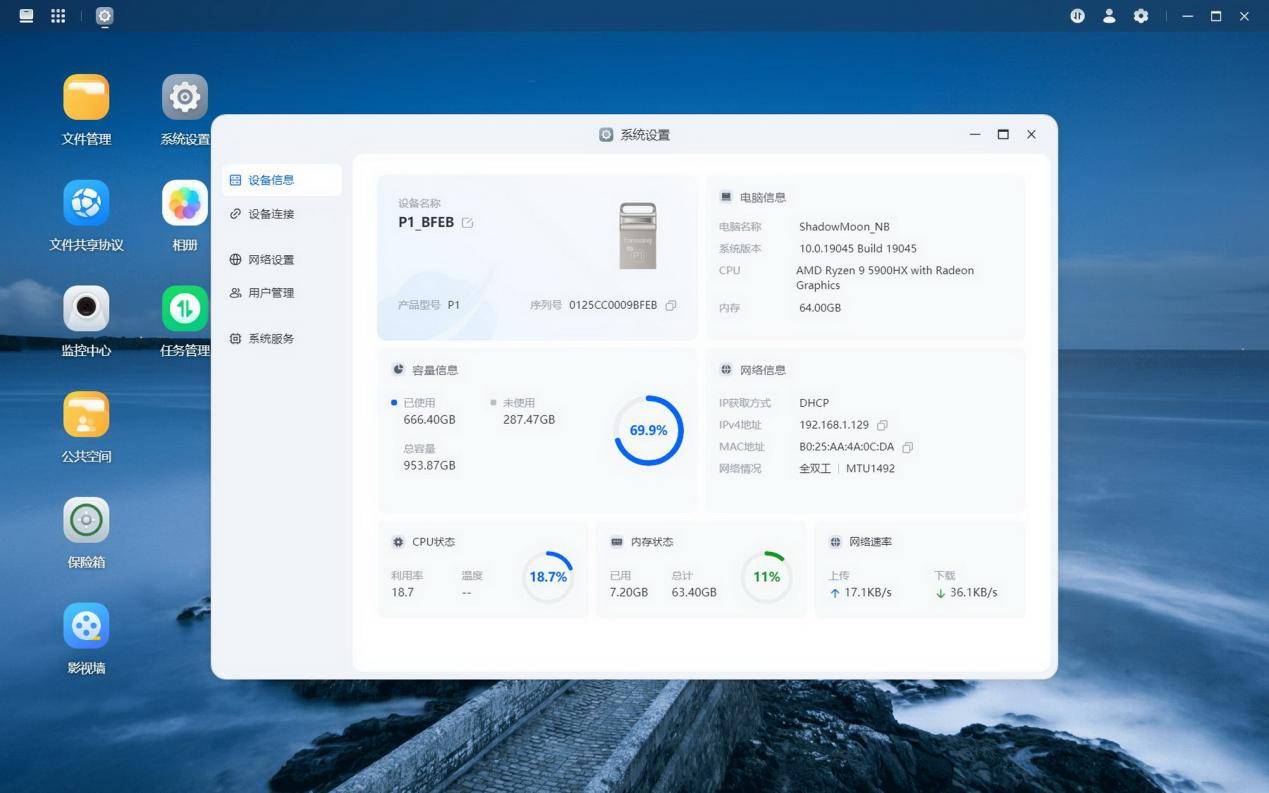Viewport: 1269px width, 793px height.
Task: Click the MTU1492 network status text
Action: 871,468
